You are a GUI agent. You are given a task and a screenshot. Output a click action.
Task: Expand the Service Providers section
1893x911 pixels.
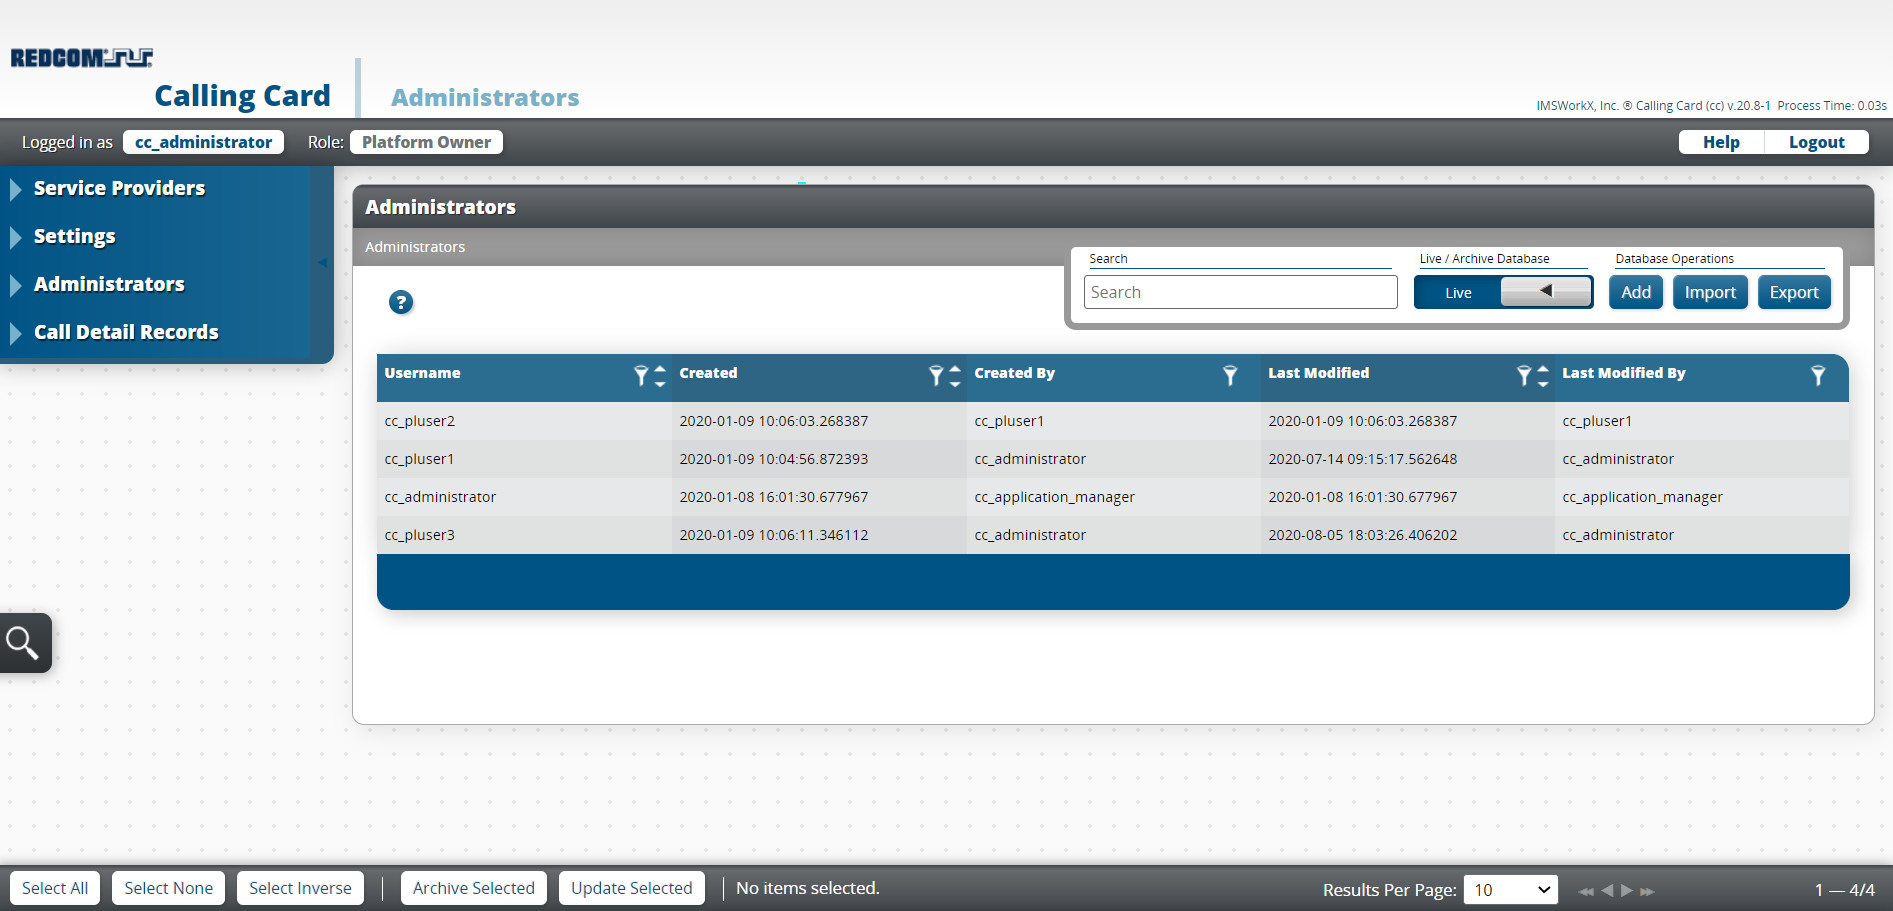tap(118, 188)
